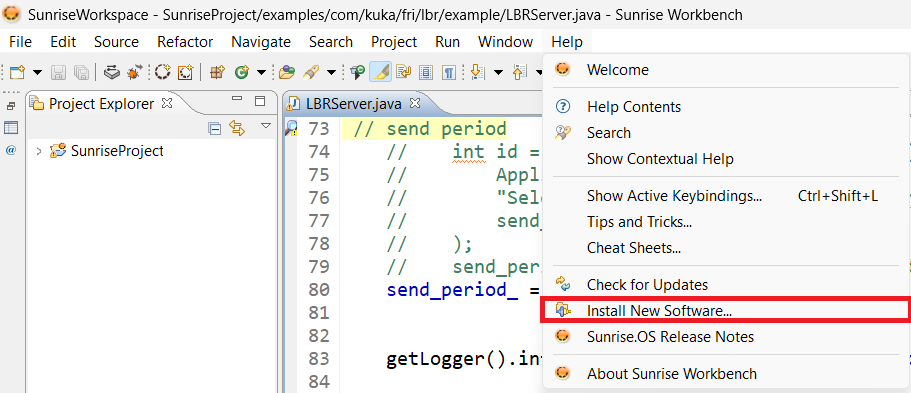Open the Next Annotation dropdown arrow

tap(498, 73)
